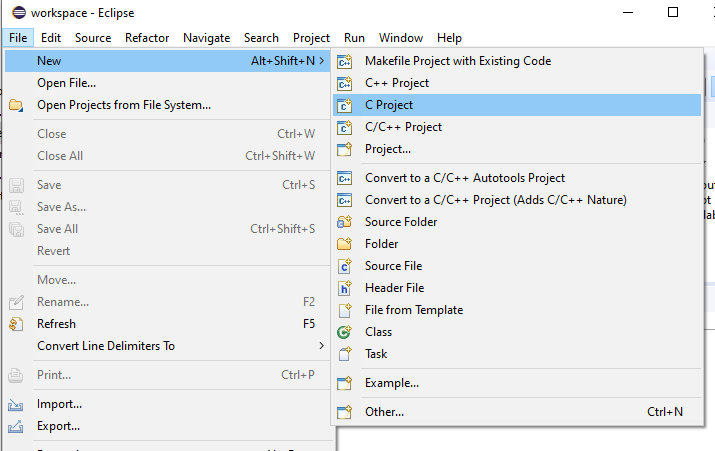Choose Makefile Project with Existing Code label
The width and height of the screenshot is (715, 451).
tap(458, 61)
